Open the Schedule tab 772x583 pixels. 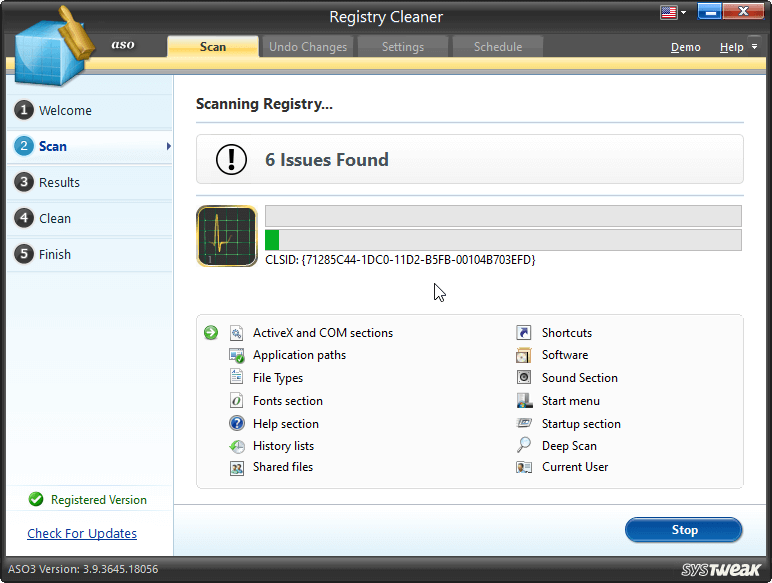click(x=498, y=47)
